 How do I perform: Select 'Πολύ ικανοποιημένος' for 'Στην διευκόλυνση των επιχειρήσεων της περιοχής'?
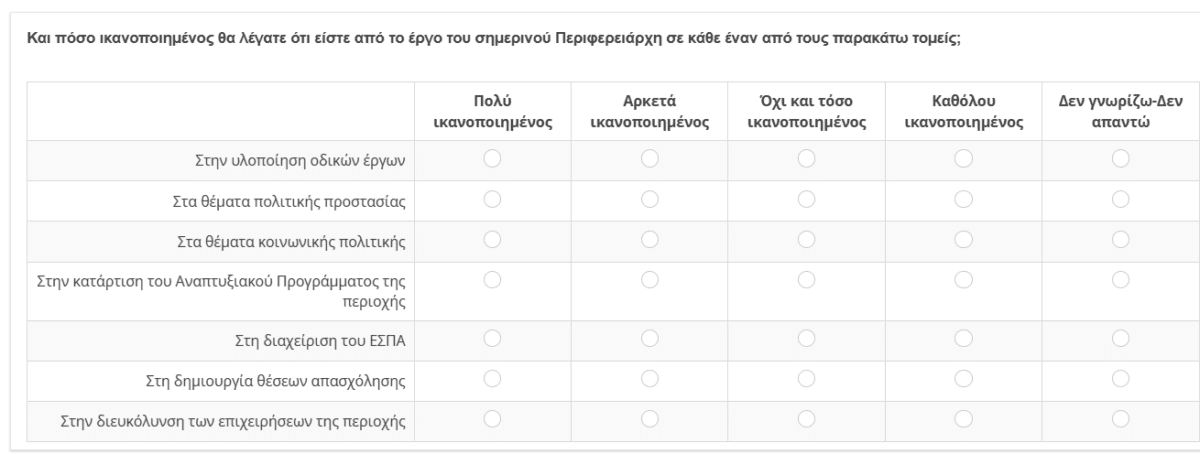pyautogui.click(x=492, y=418)
